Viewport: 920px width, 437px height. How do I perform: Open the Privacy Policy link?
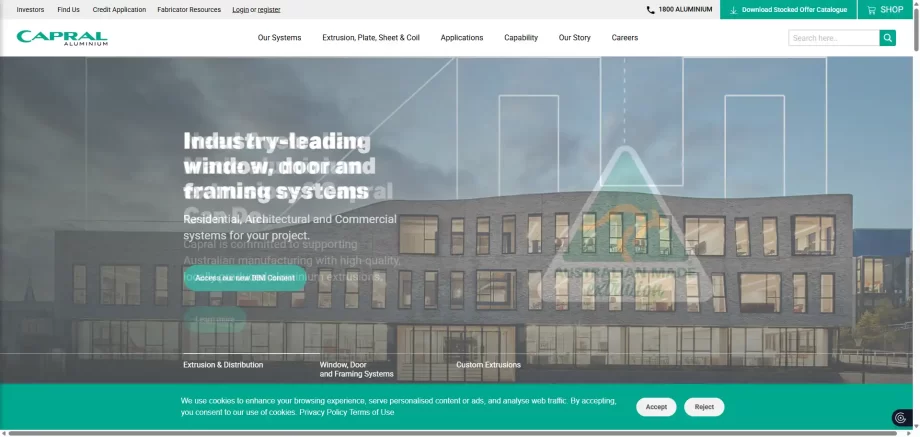323,412
